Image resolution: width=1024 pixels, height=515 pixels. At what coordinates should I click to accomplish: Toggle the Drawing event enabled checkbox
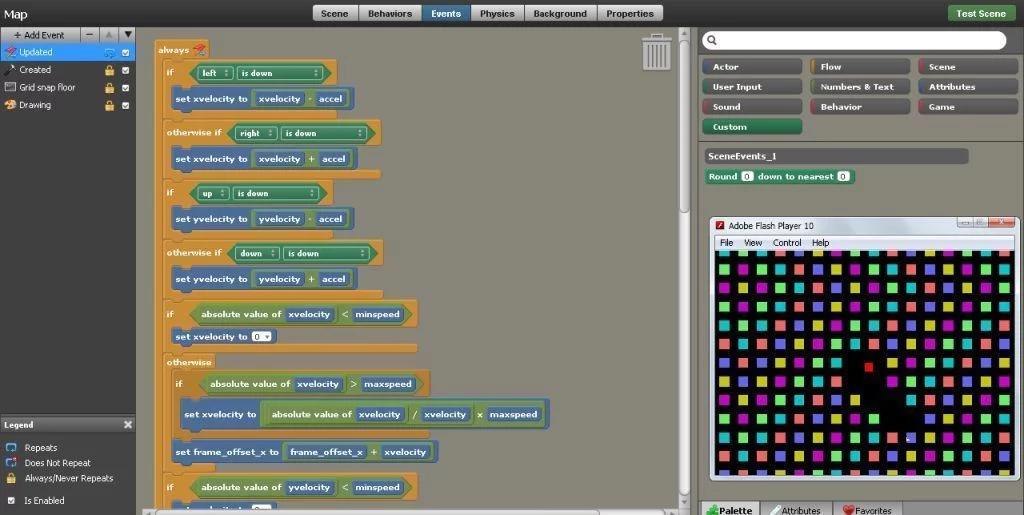125,105
